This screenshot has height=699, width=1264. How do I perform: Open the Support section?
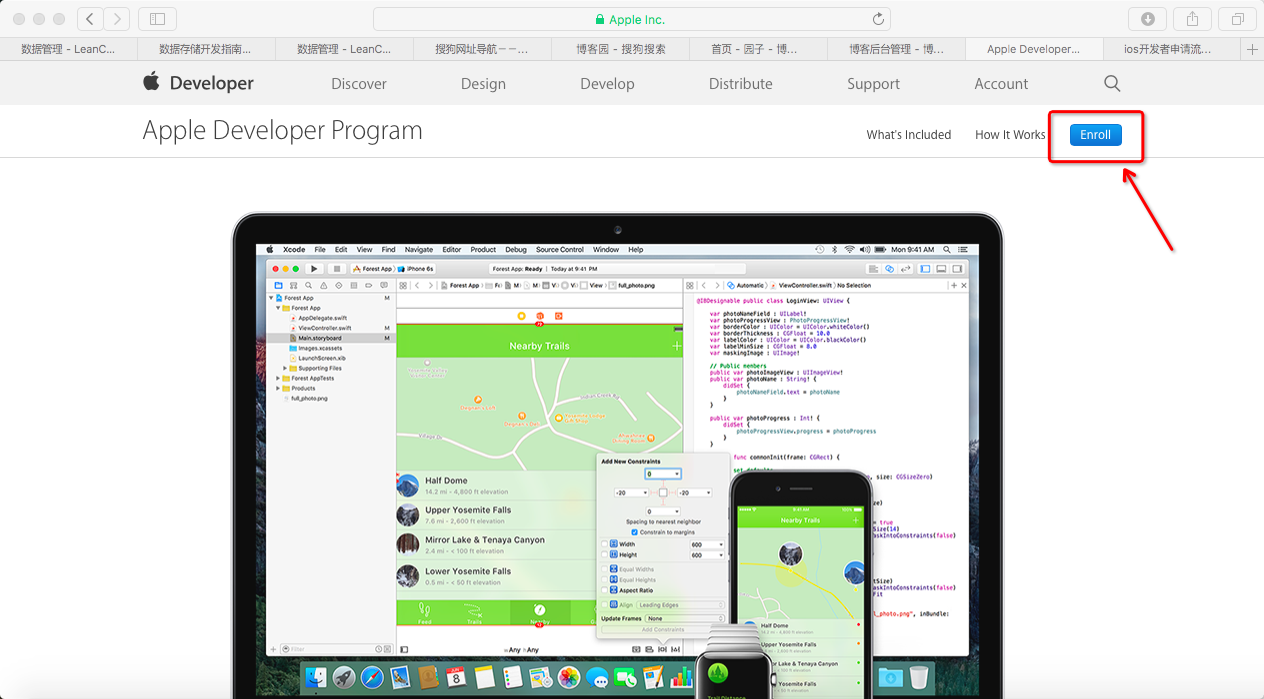[x=873, y=84]
